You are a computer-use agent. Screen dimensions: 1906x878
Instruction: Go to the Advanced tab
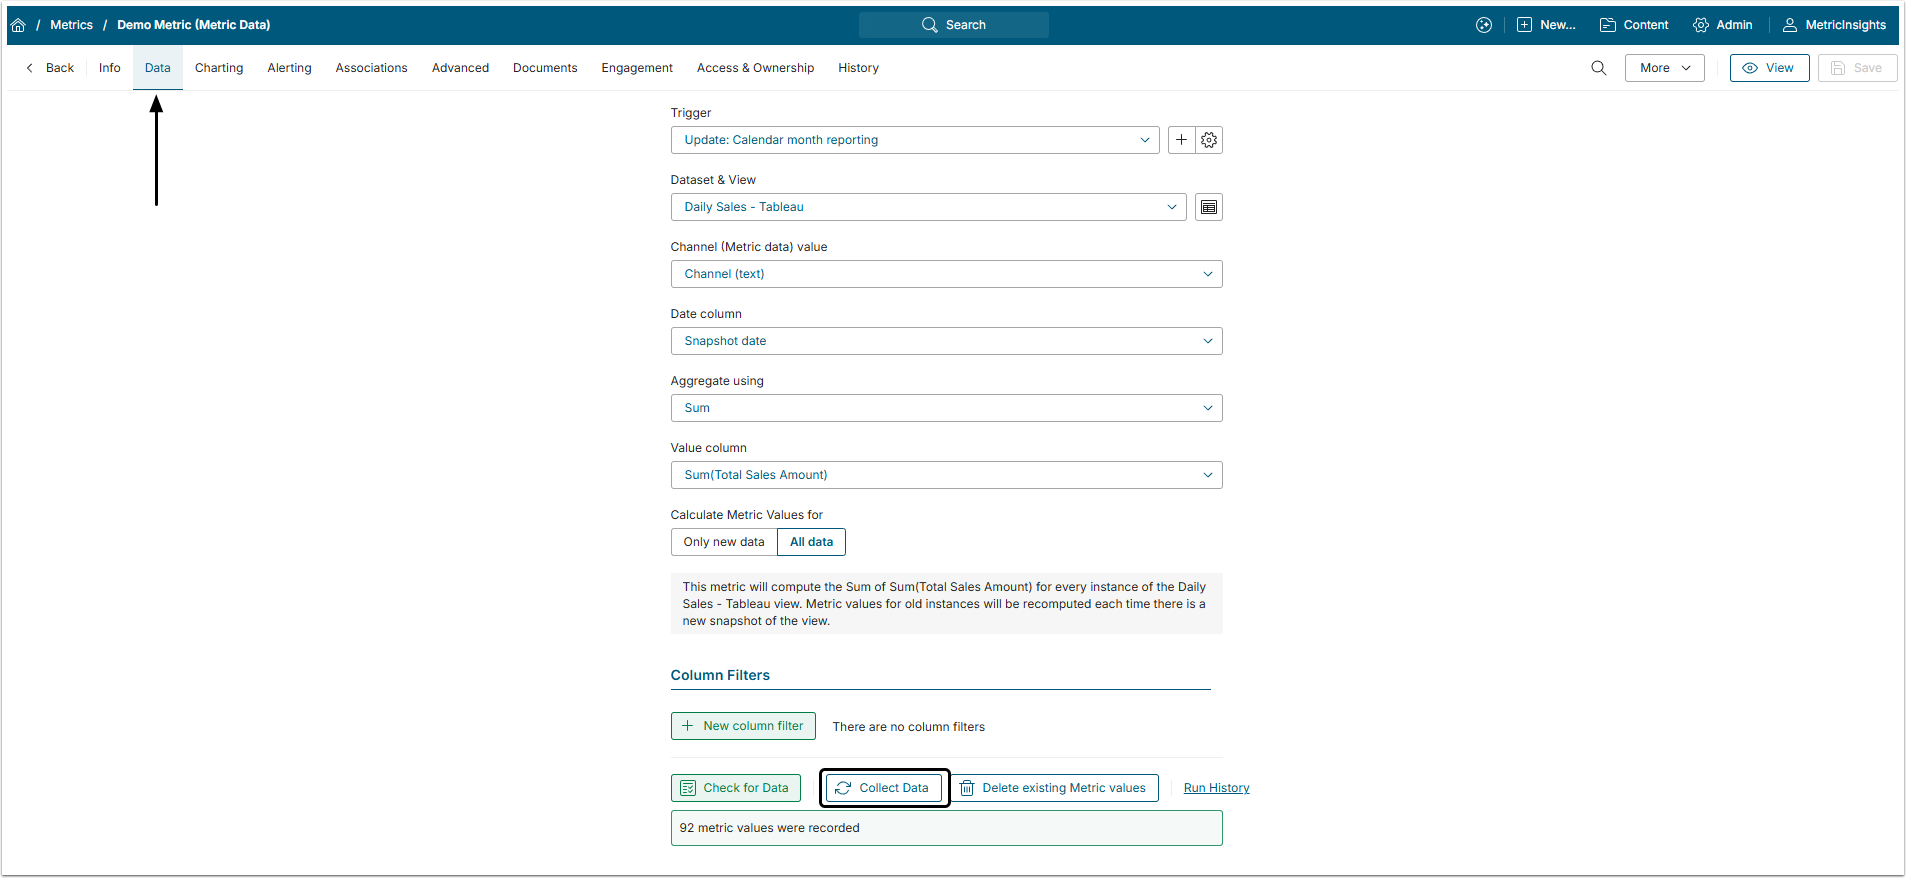click(x=461, y=68)
